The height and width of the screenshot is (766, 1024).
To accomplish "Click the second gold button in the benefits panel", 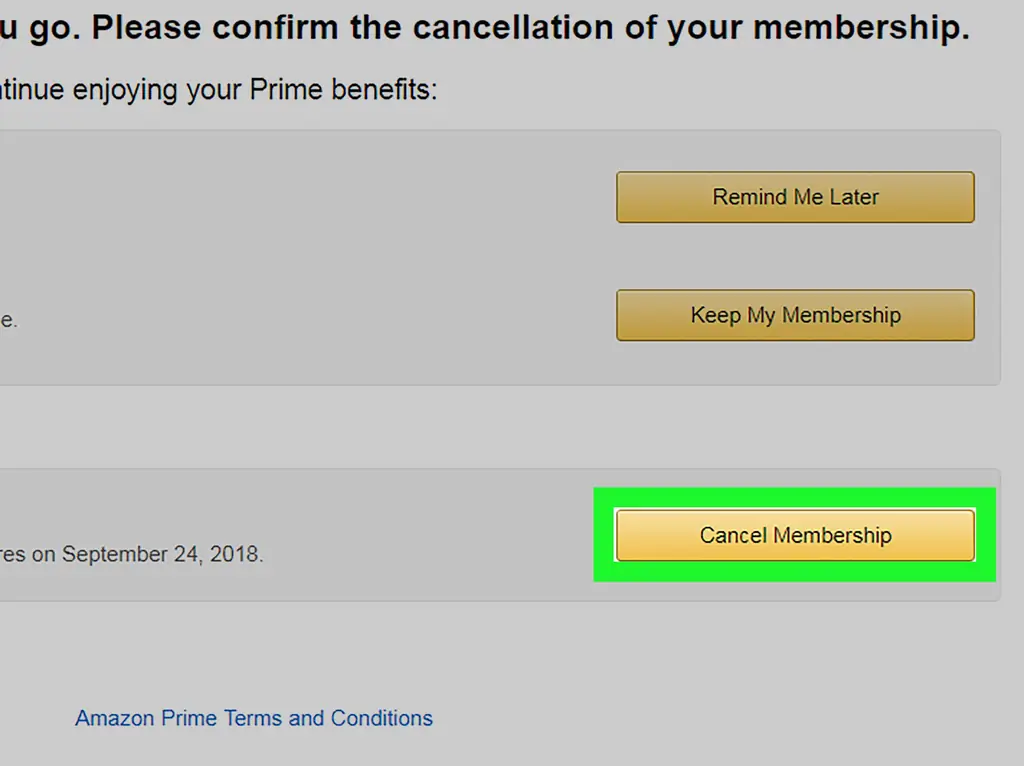I will [795, 315].
